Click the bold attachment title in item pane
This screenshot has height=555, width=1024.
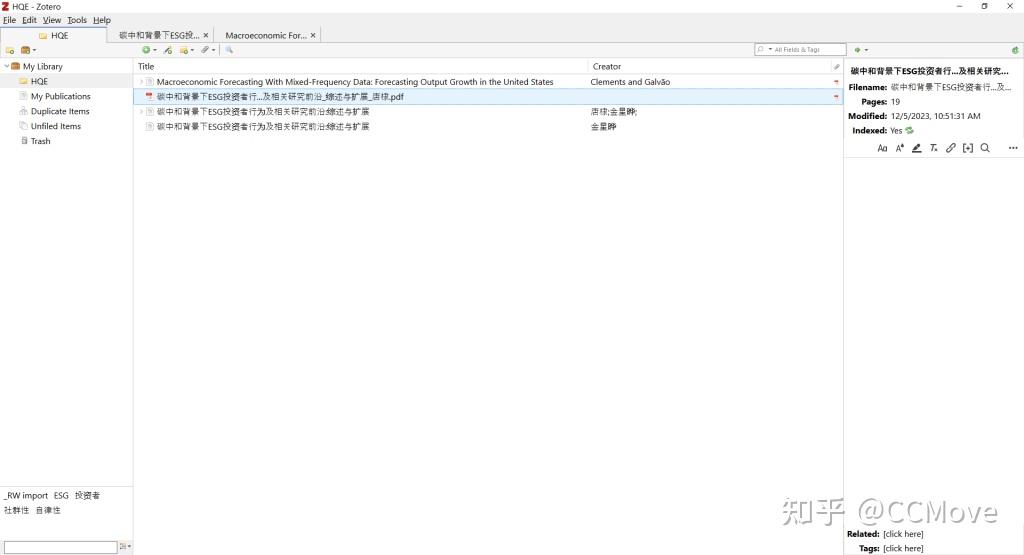click(x=929, y=71)
